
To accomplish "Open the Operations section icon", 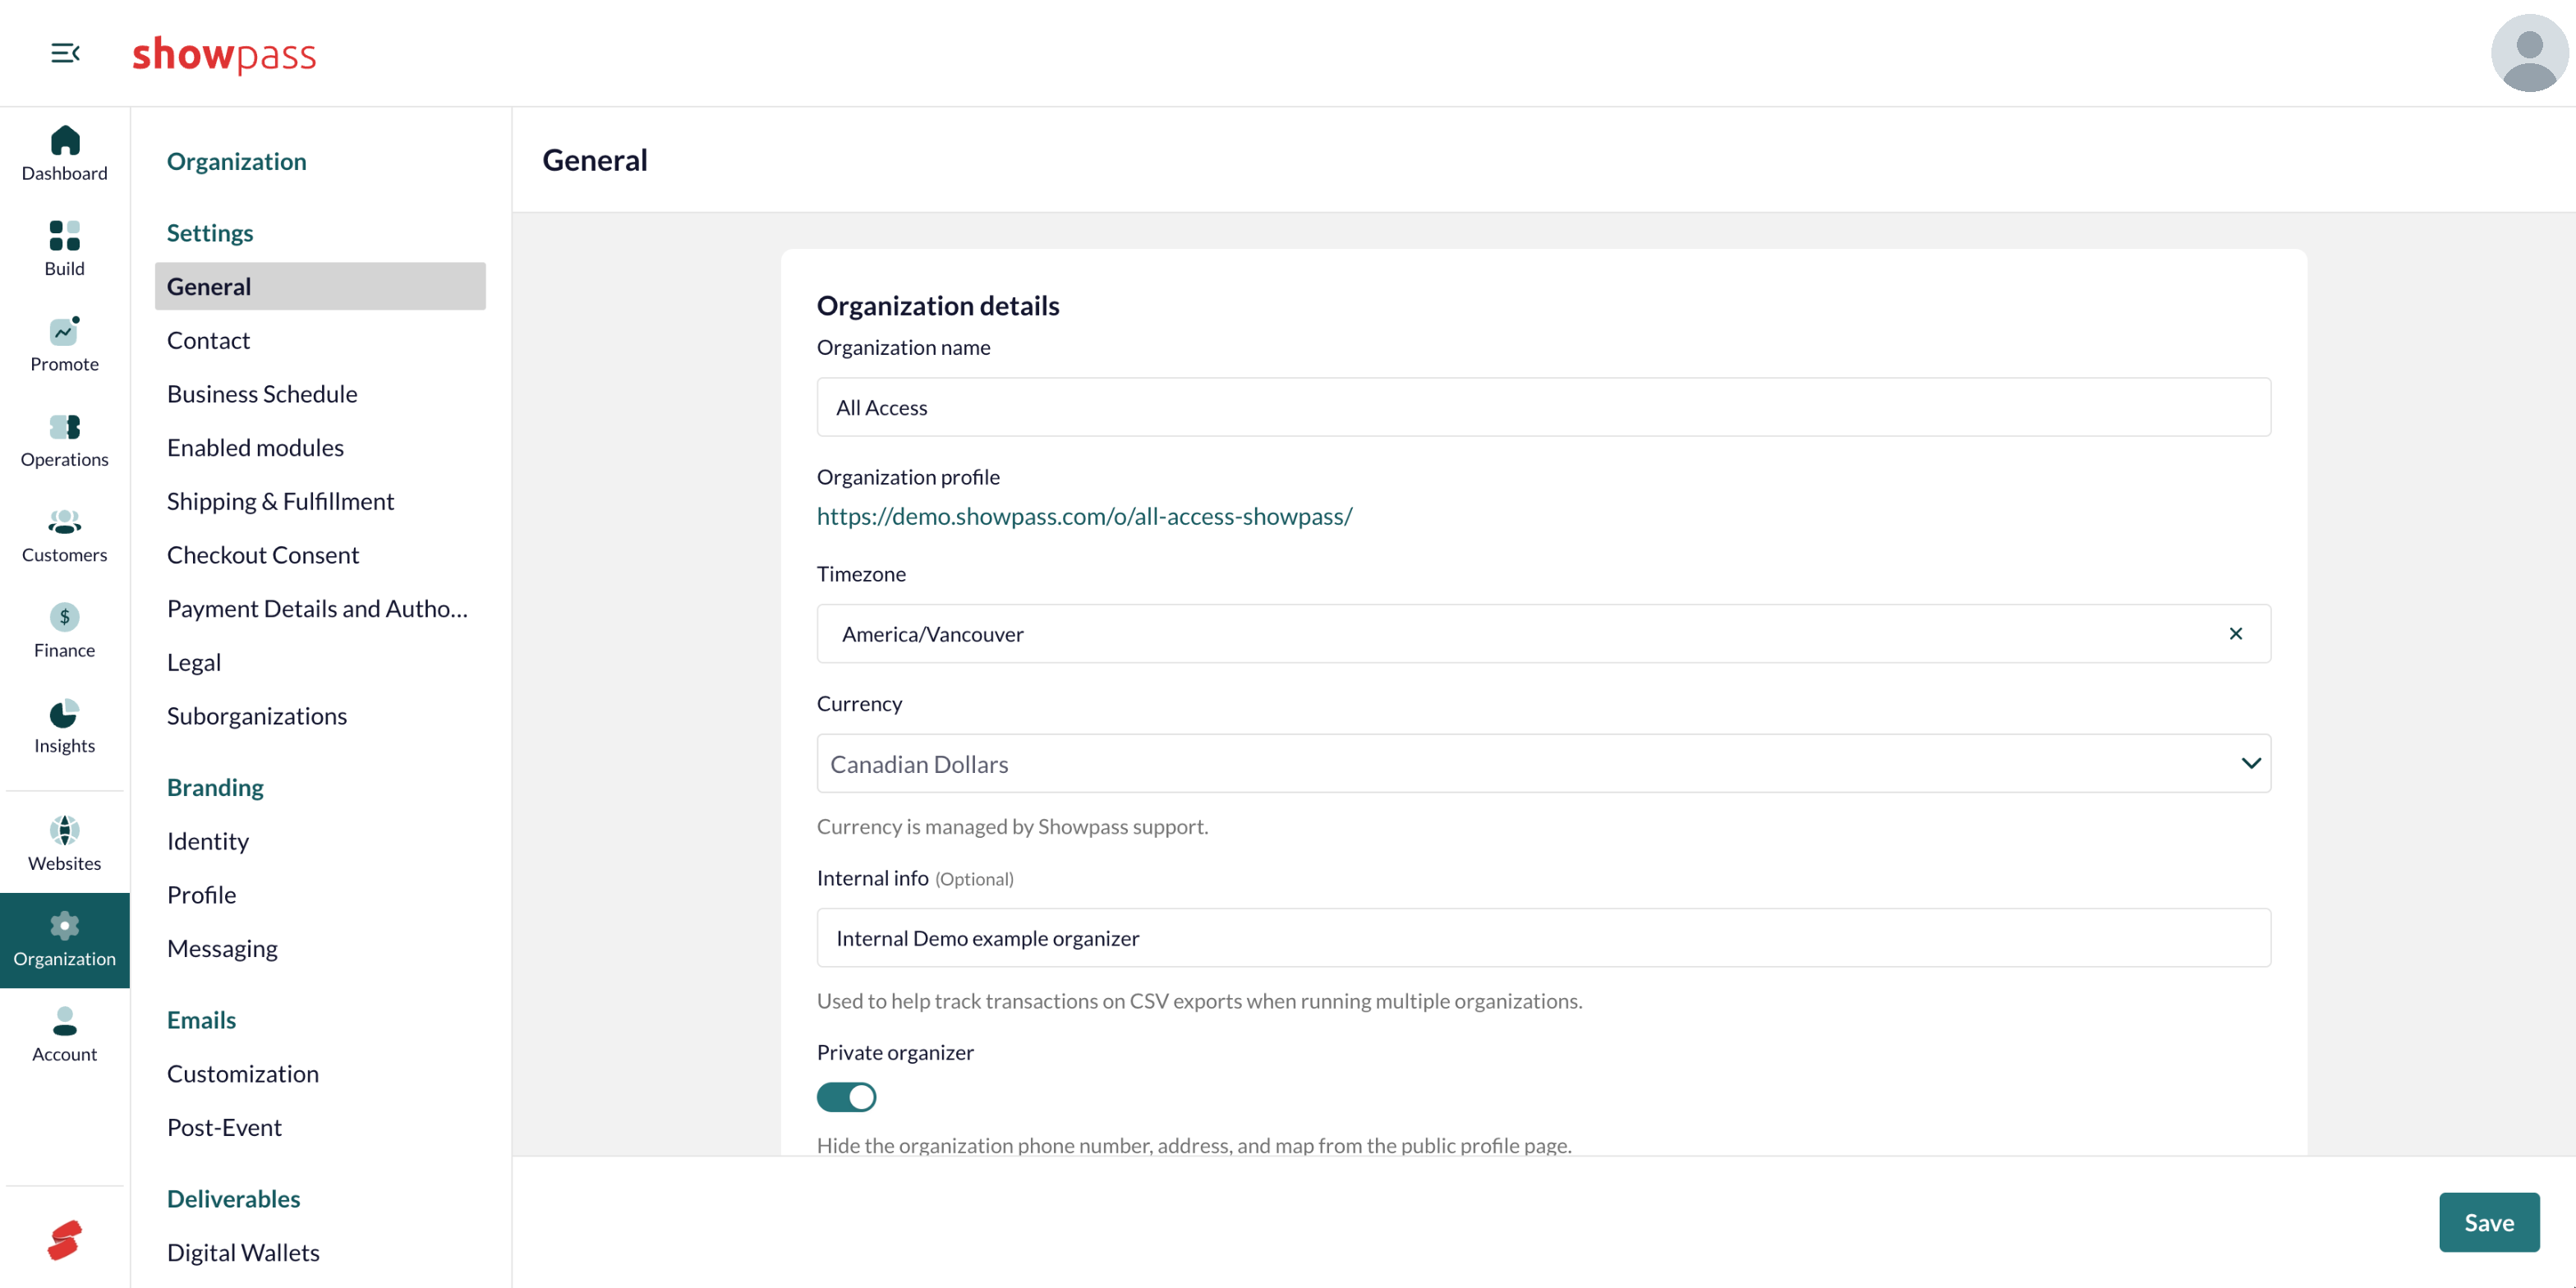I will [x=65, y=427].
